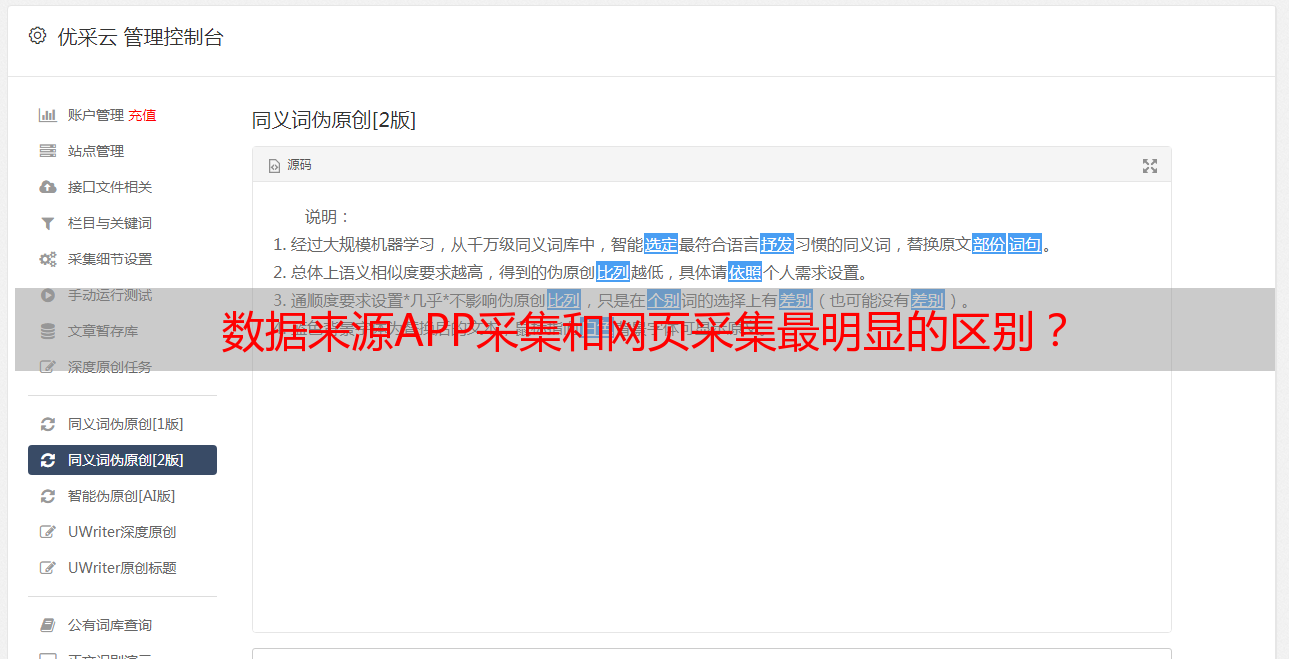Click the 手动运行测试 play icon
Viewport: 1289px width, 659px height.
tap(47, 295)
